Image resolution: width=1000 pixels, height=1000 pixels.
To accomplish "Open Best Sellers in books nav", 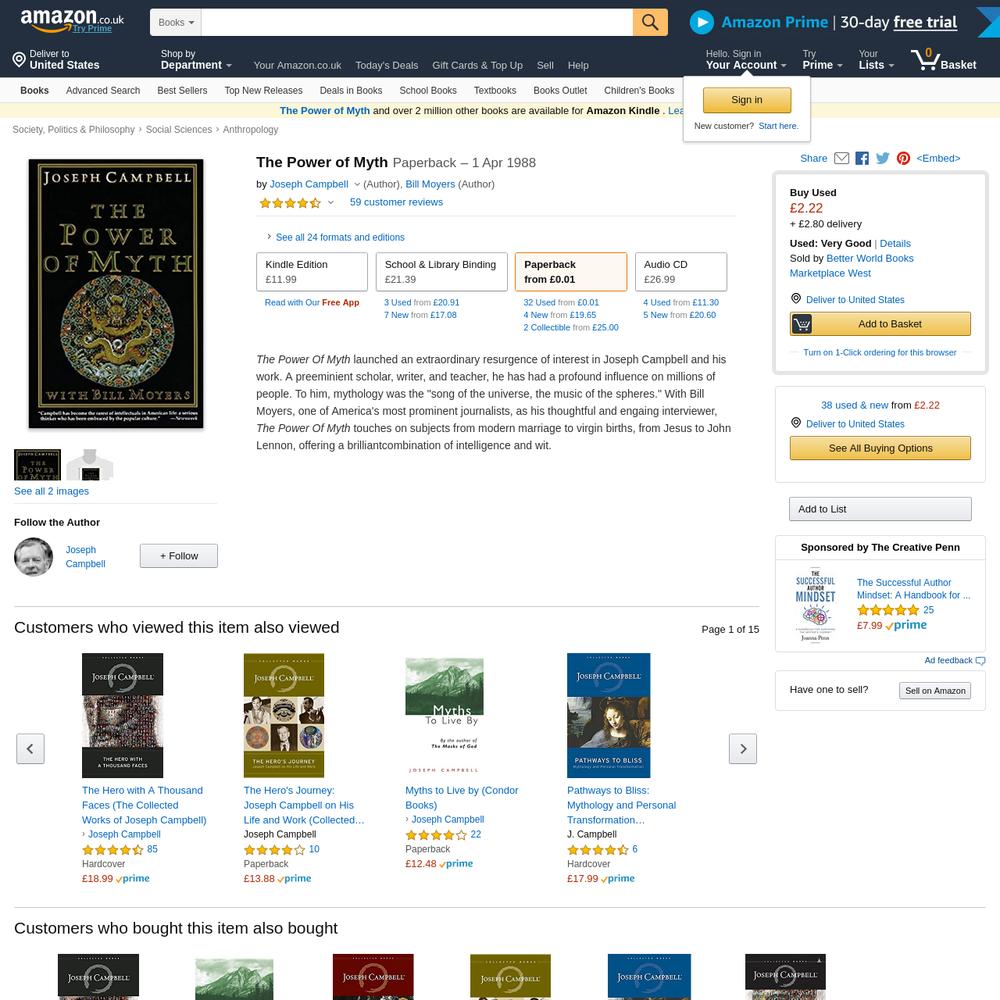I will (182, 91).
